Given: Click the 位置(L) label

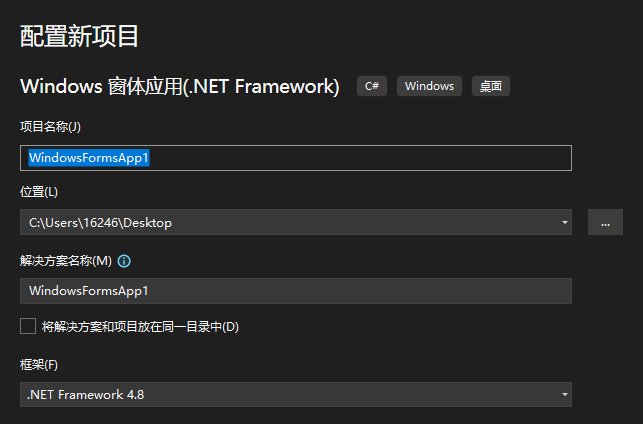Looking at the screenshot, I should [x=39, y=191].
